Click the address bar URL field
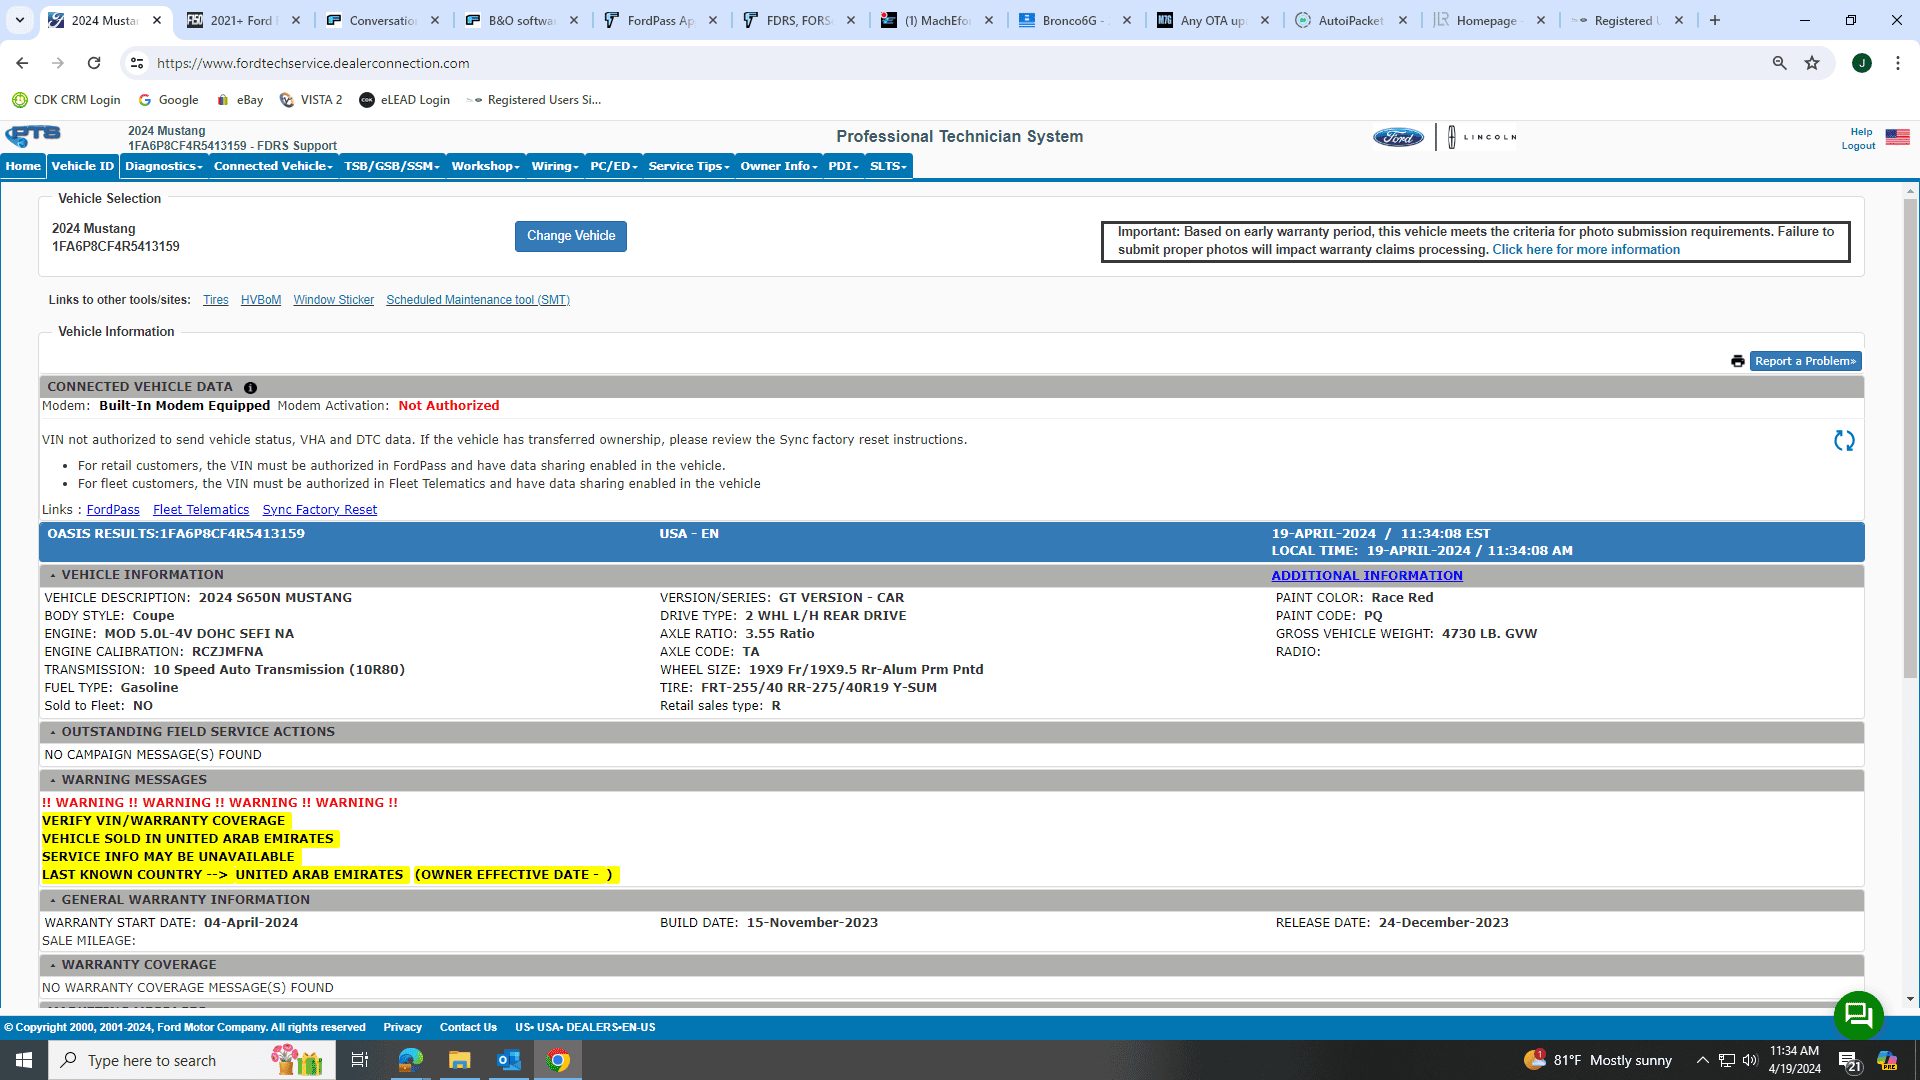The image size is (1920, 1080). click(x=950, y=63)
